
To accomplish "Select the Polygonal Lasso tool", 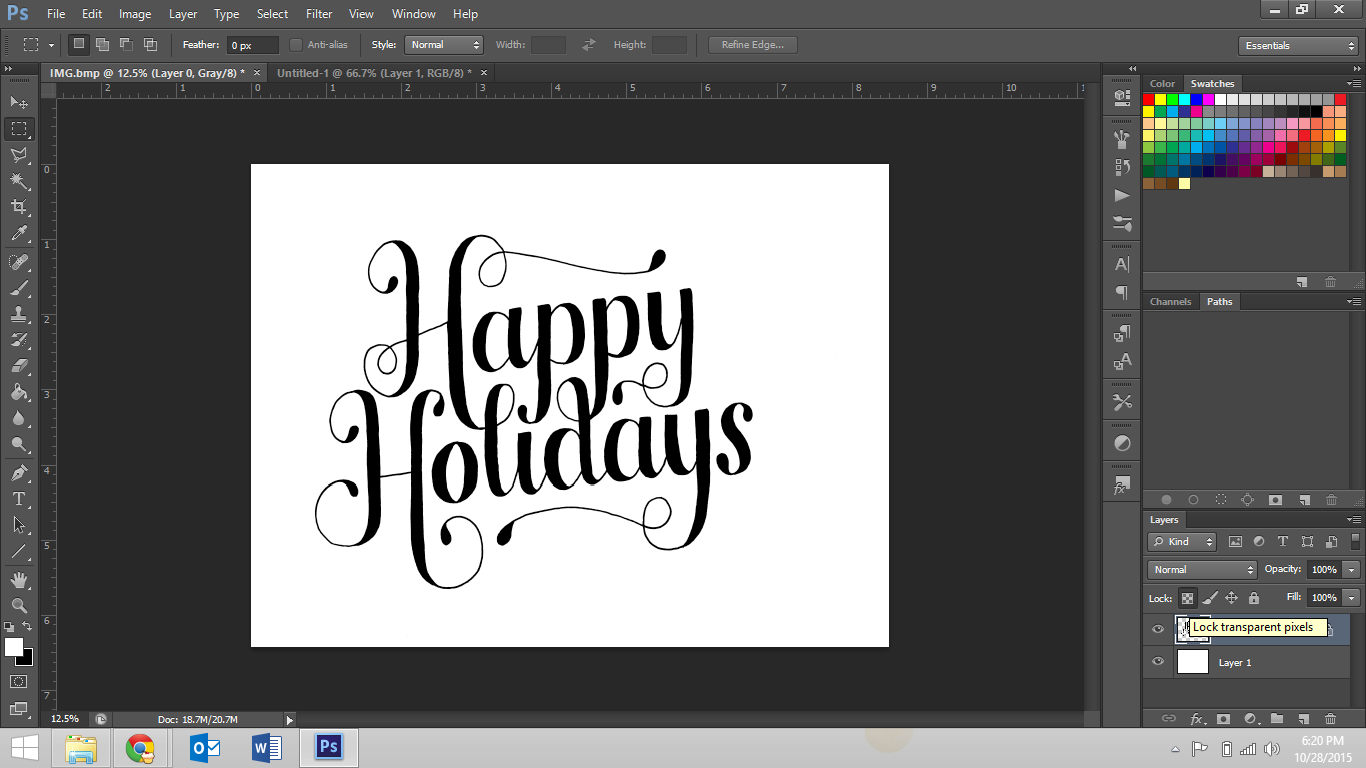I will (x=19, y=154).
